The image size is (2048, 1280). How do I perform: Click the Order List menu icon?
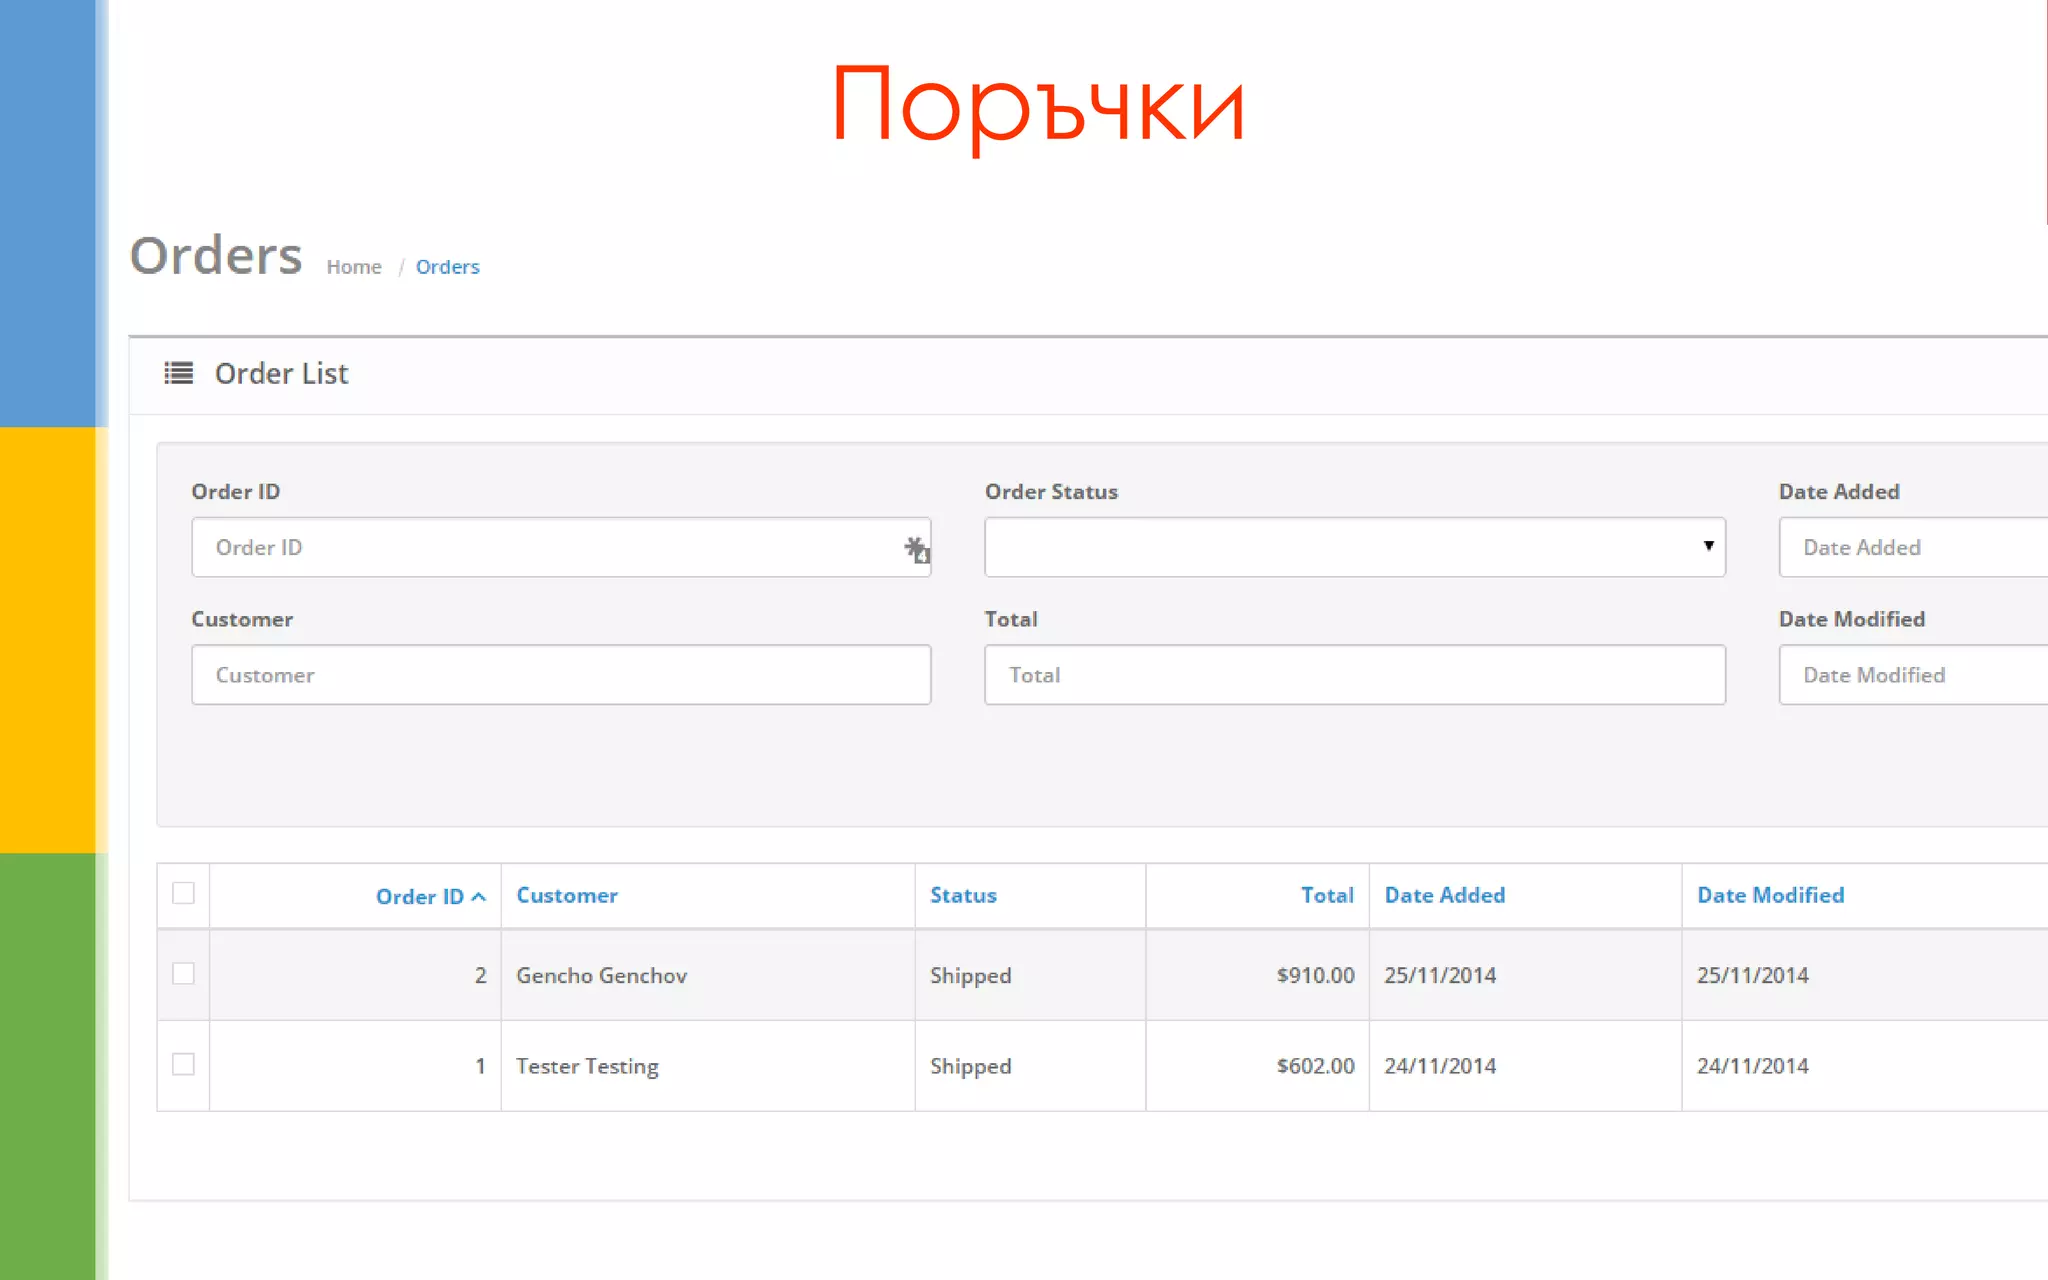pyautogui.click(x=178, y=373)
